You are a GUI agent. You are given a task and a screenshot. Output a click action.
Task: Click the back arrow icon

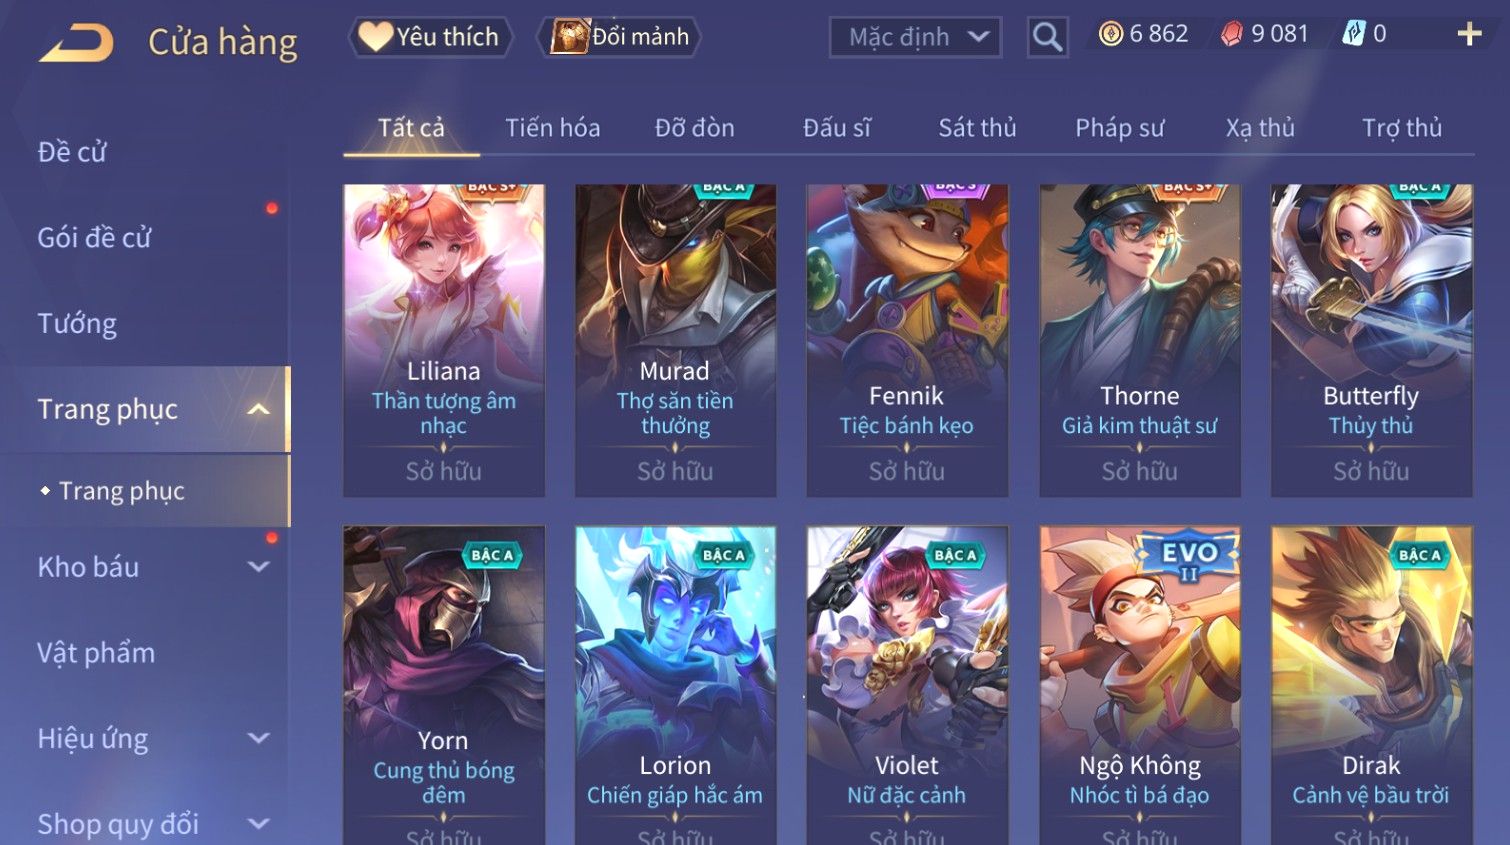[x=76, y=43]
